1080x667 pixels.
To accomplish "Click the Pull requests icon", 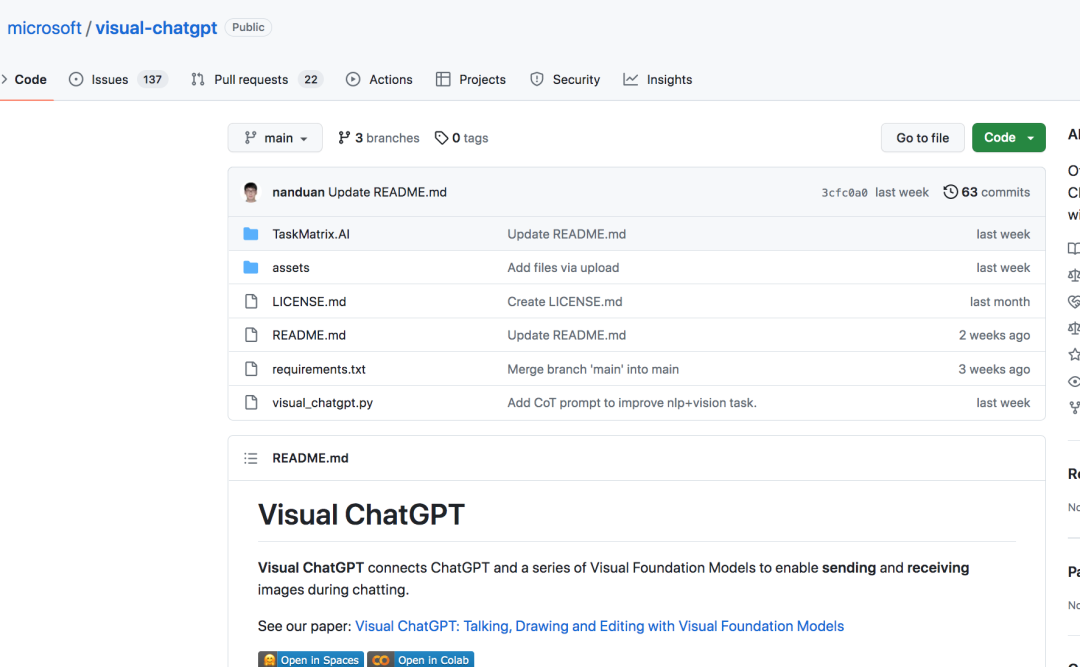I will point(198,79).
